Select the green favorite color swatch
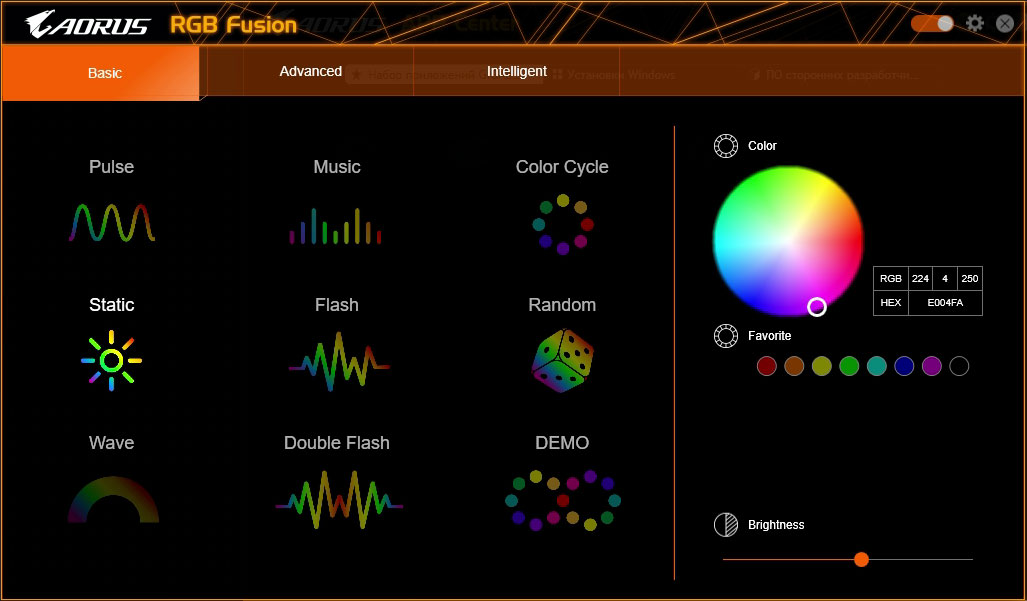The width and height of the screenshot is (1027, 601). pos(849,366)
